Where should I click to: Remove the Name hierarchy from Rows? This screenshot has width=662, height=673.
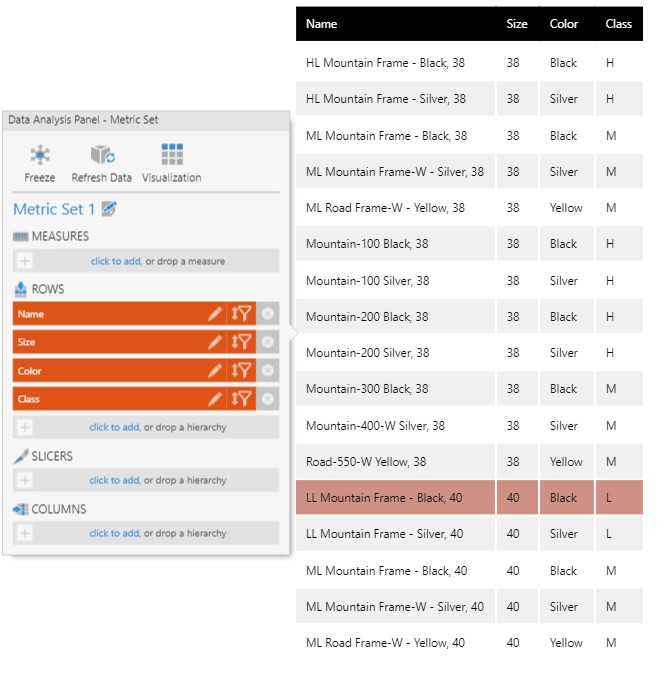click(x=267, y=314)
